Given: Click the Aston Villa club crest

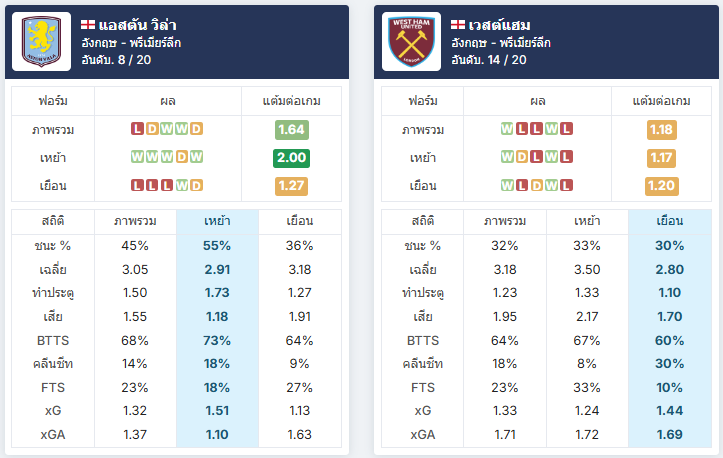Looking at the screenshot, I should click(41, 42).
